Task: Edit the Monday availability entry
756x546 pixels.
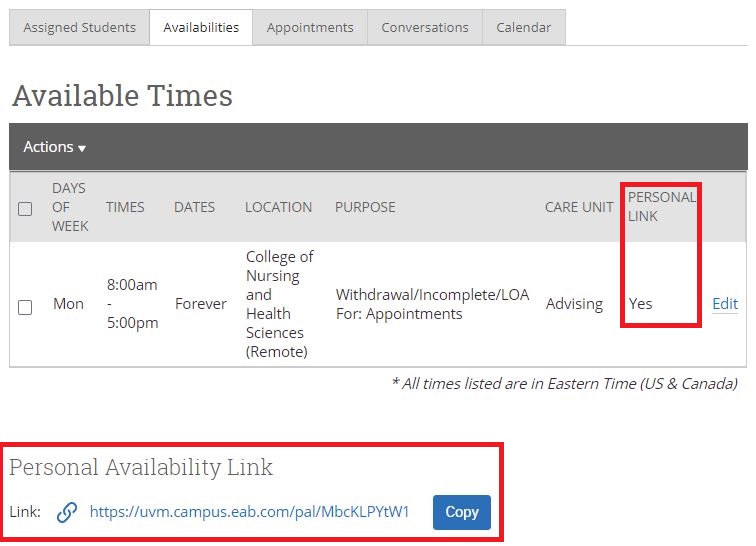Action: click(725, 304)
